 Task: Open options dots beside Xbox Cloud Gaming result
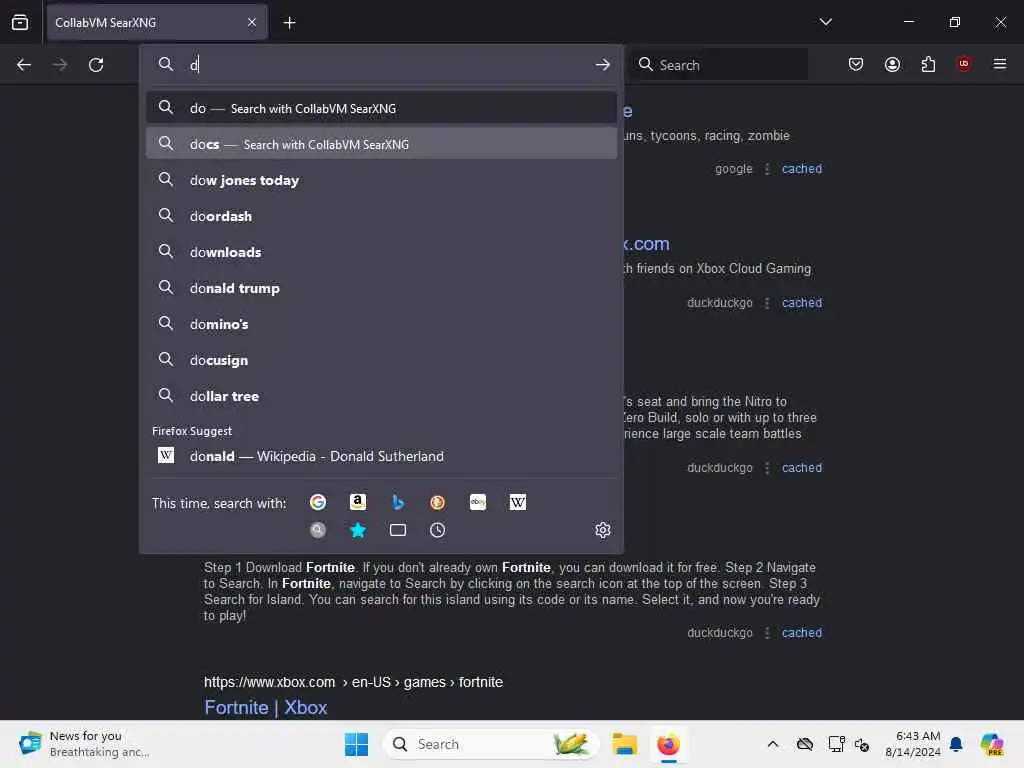coord(767,302)
